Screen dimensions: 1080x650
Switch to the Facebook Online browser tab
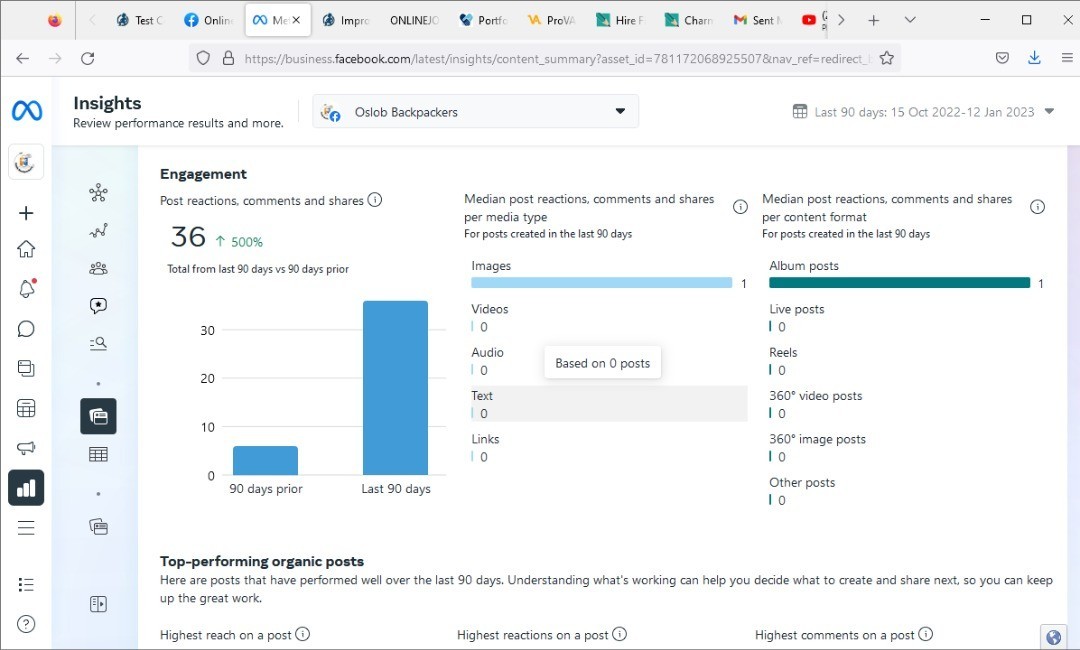click(209, 20)
